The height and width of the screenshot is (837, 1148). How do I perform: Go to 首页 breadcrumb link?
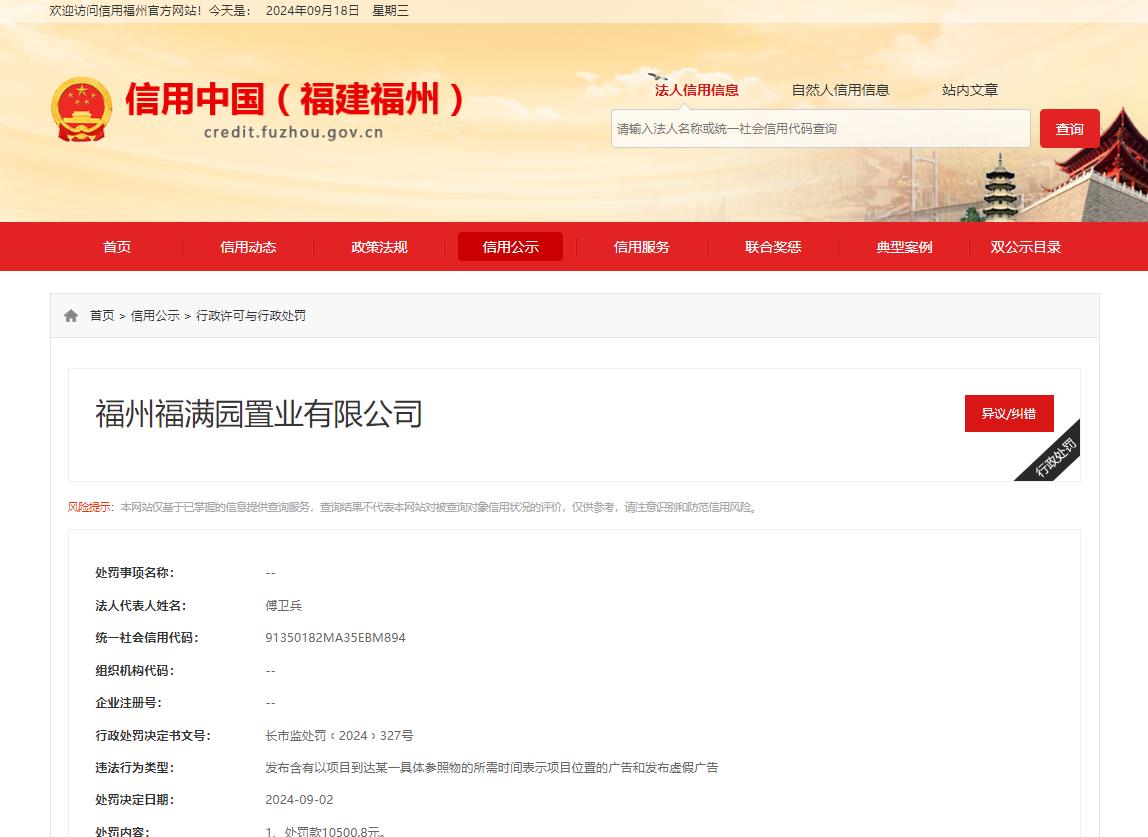tap(102, 316)
